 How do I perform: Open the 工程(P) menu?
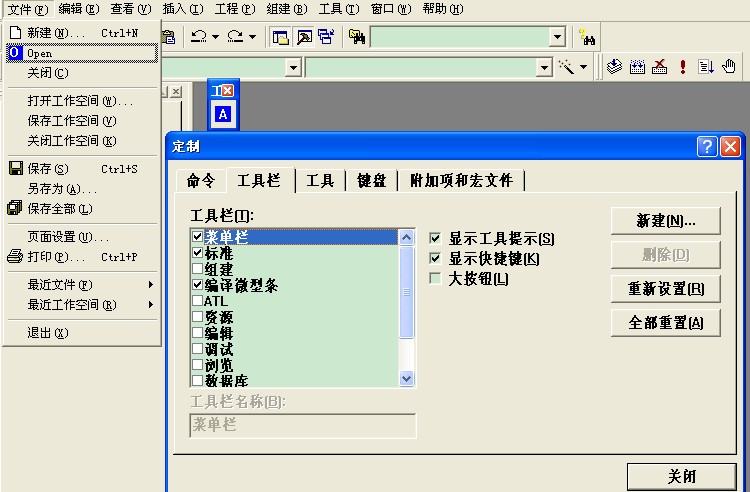pyautogui.click(x=235, y=9)
